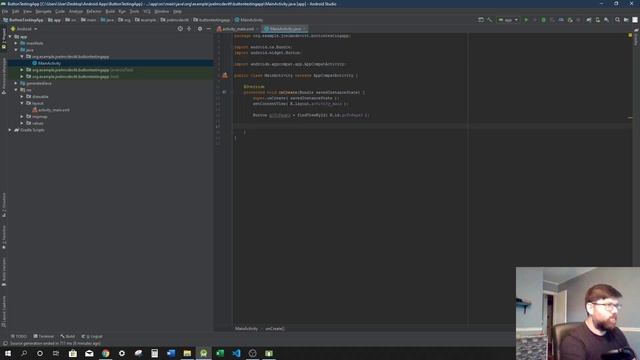The height and width of the screenshot is (360, 640).
Task: Open Visual Studio Code from the taskbar
Action: point(236,353)
